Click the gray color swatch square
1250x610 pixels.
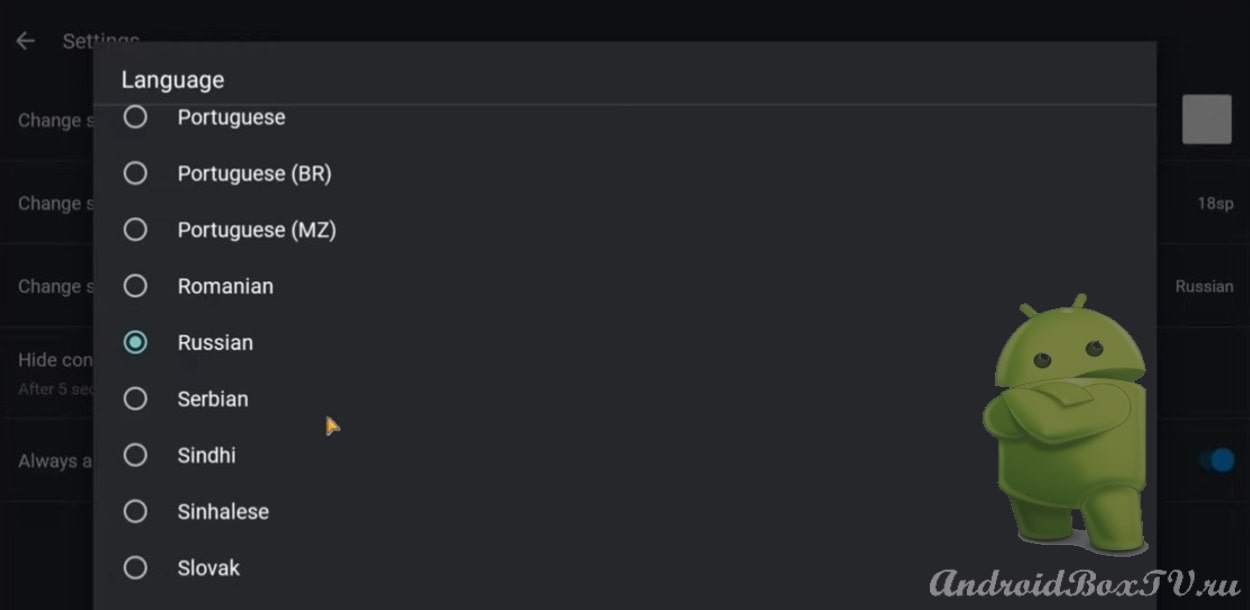point(1207,120)
